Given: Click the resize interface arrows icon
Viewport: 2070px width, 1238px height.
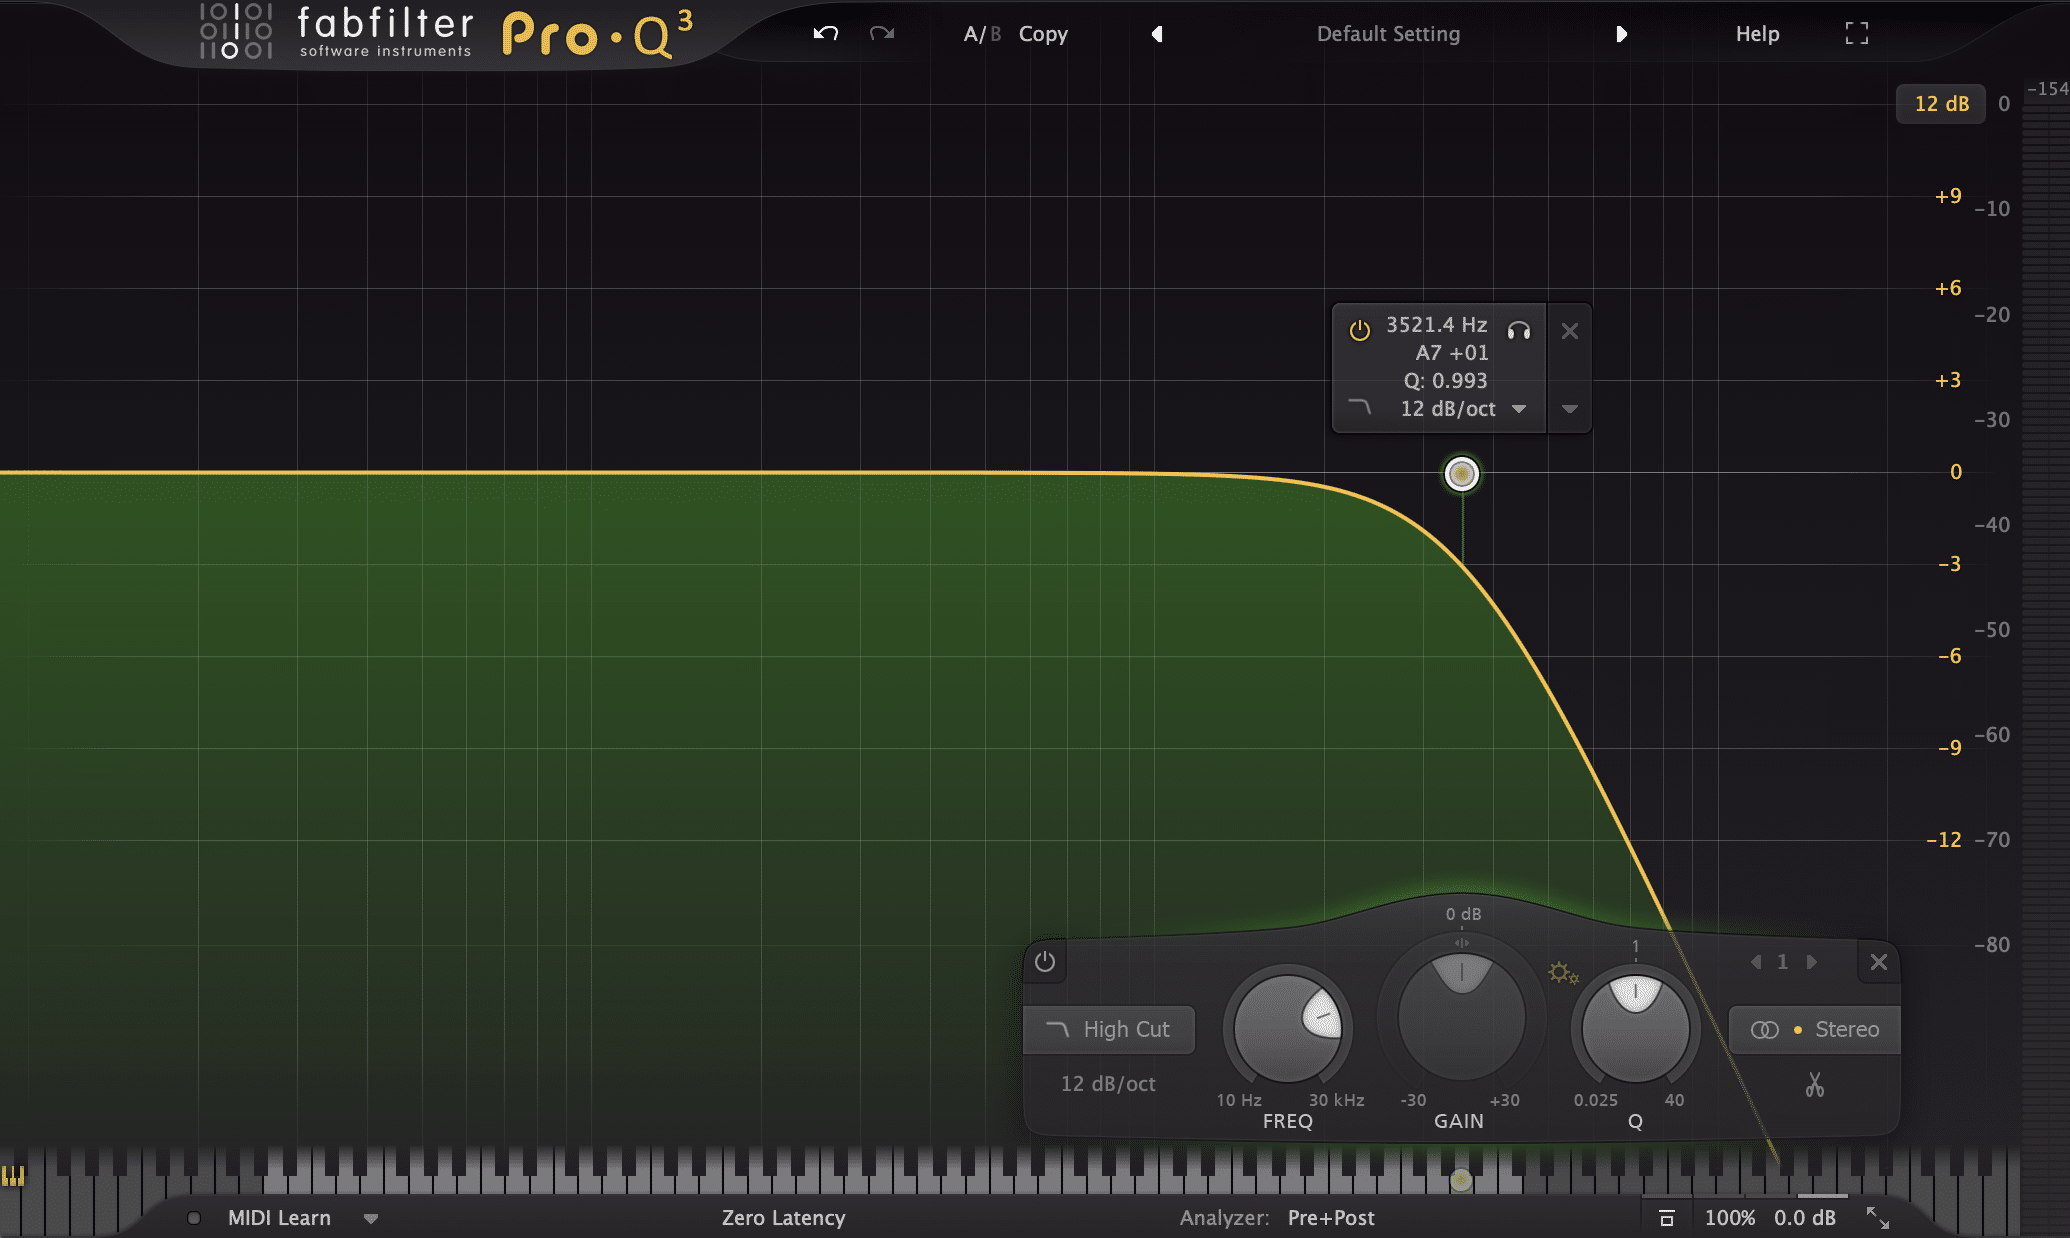Looking at the screenshot, I should click(x=1878, y=1218).
